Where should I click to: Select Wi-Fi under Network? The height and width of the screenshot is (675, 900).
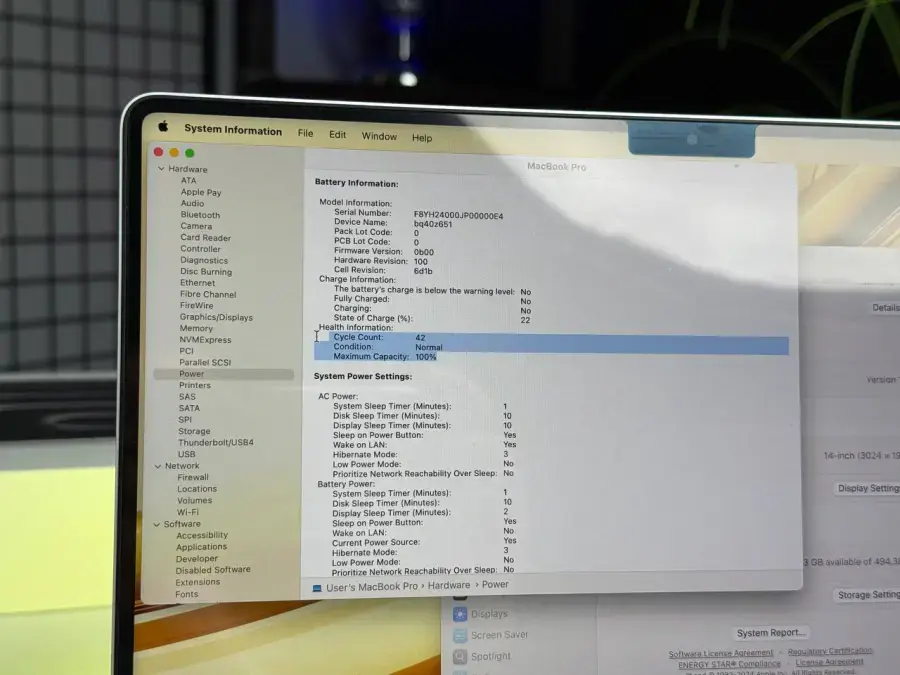point(188,512)
